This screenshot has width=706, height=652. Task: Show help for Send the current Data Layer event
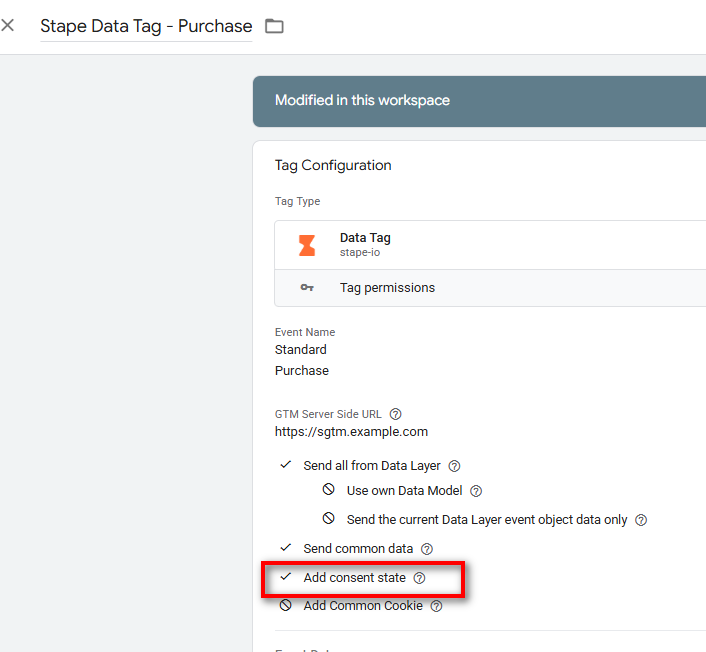point(641,520)
